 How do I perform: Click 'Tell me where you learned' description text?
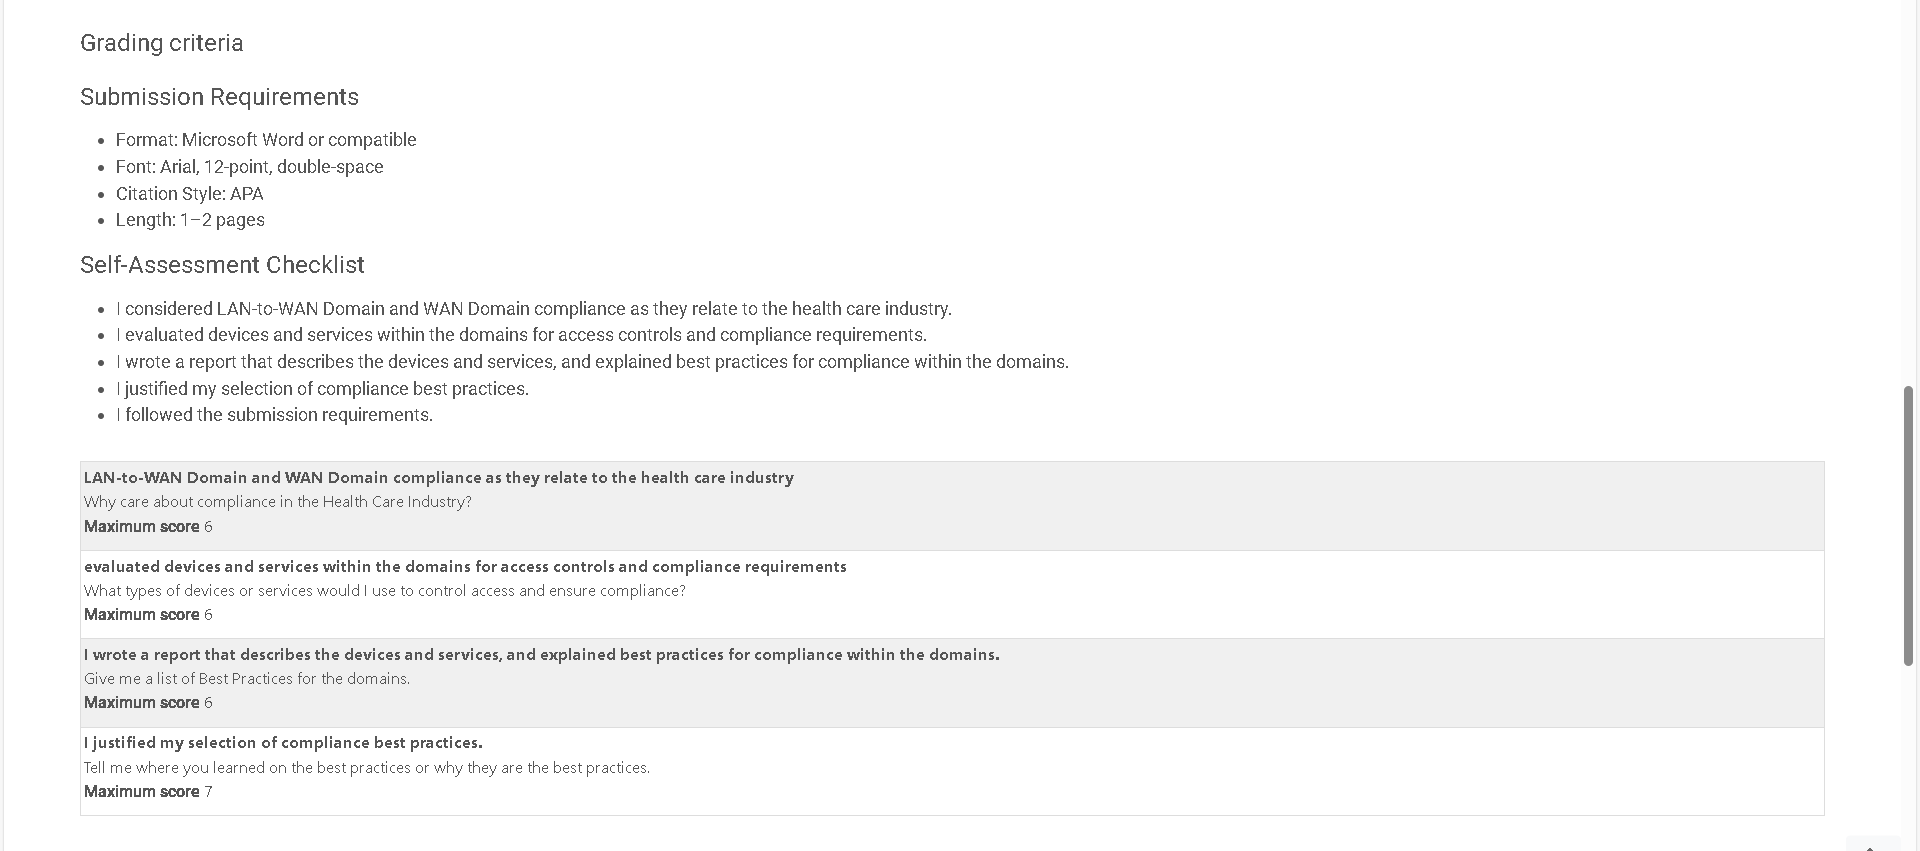coord(367,768)
